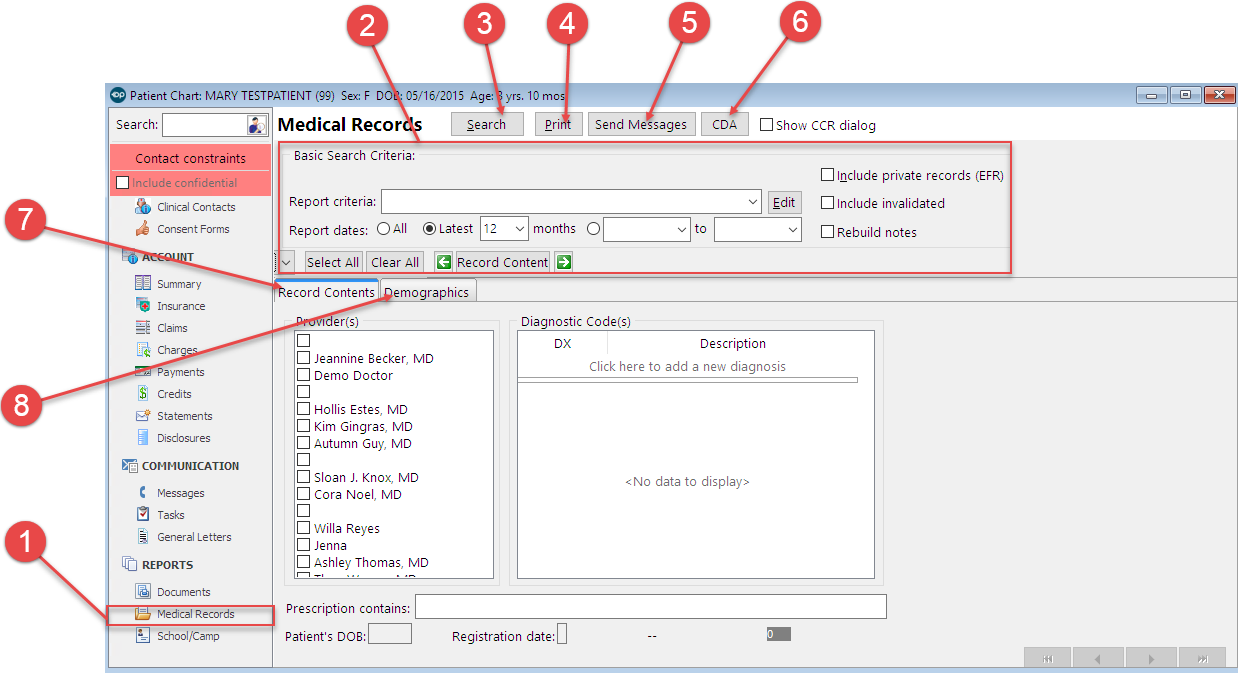Select the Latest months radio button

(430, 229)
